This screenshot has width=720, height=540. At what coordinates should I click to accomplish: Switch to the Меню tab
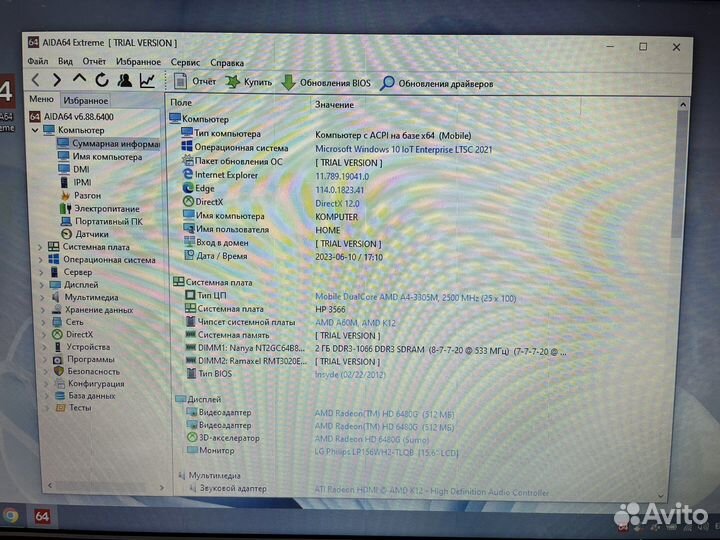(x=41, y=99)
